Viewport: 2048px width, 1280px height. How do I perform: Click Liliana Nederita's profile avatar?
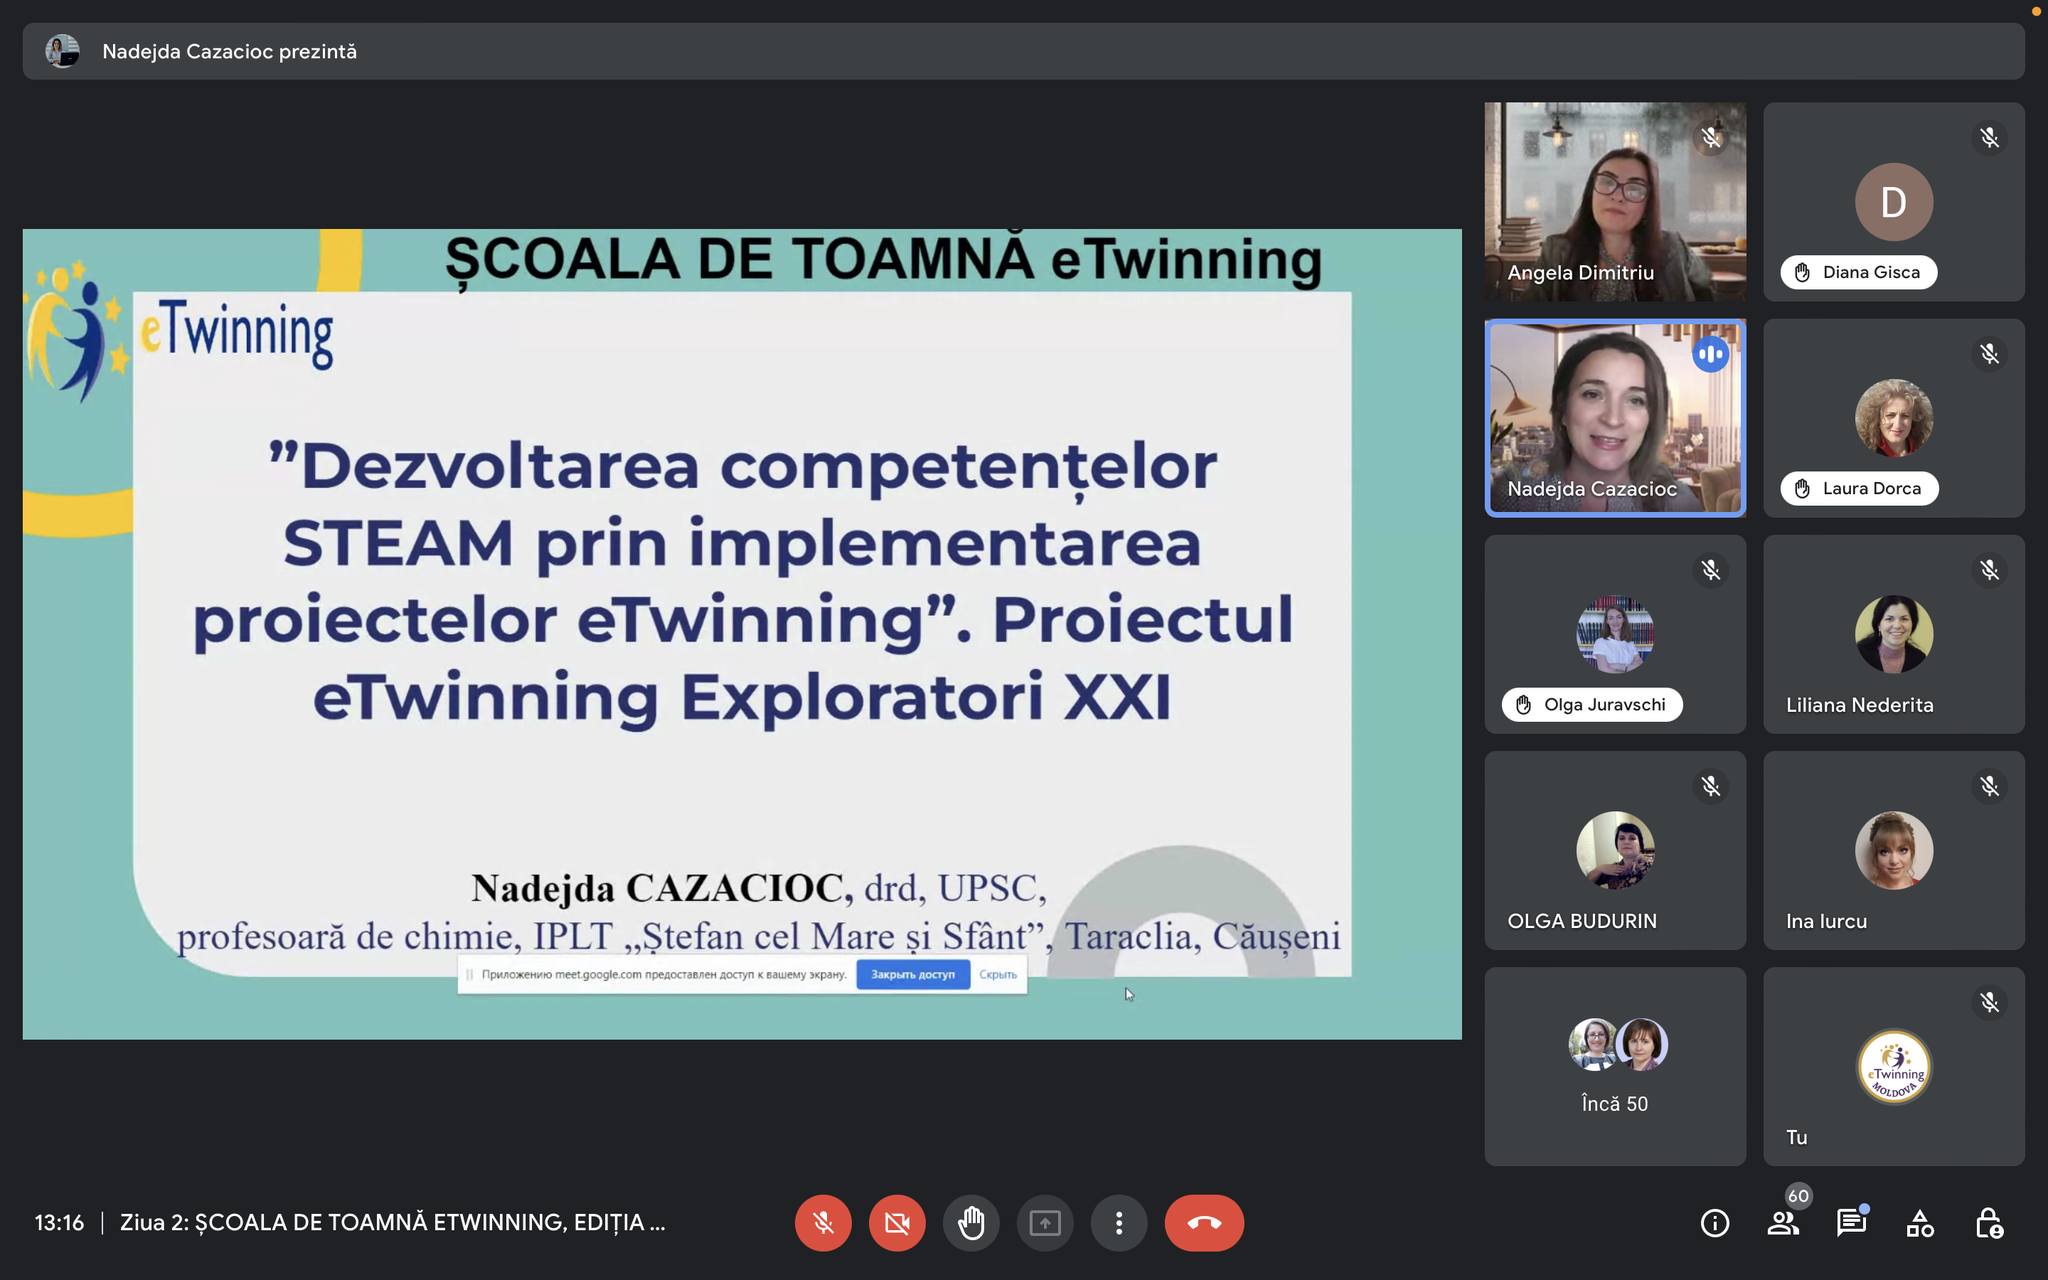point(1894,634)
